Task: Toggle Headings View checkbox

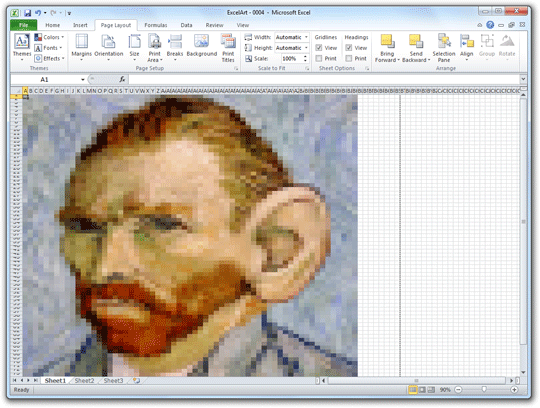Action: pyautogui.click(x=349, y=48)
